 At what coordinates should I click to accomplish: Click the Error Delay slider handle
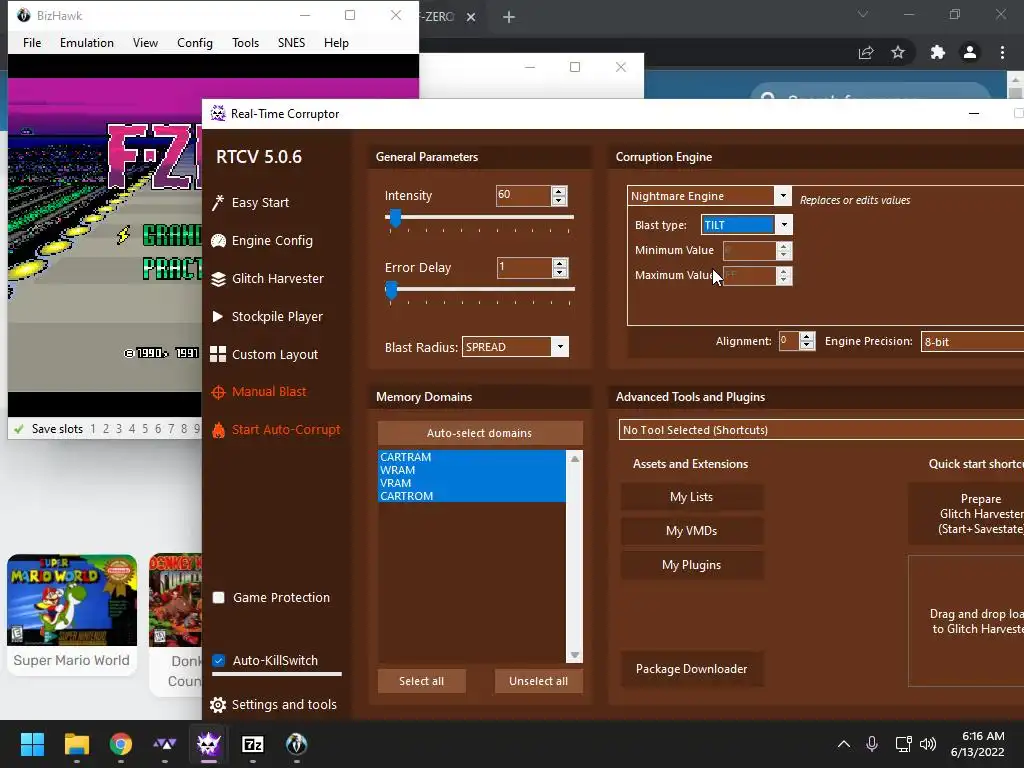(391, 290)
